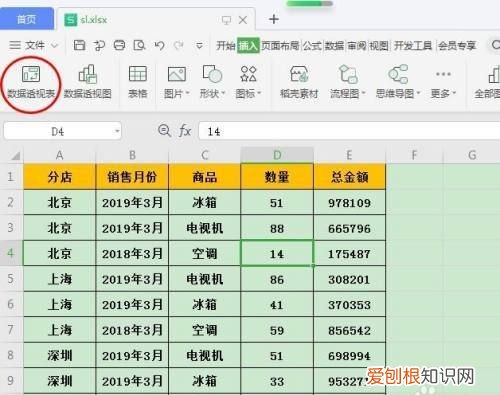Select row 4 header
The image size is (500, 395).
coord(11,253)
